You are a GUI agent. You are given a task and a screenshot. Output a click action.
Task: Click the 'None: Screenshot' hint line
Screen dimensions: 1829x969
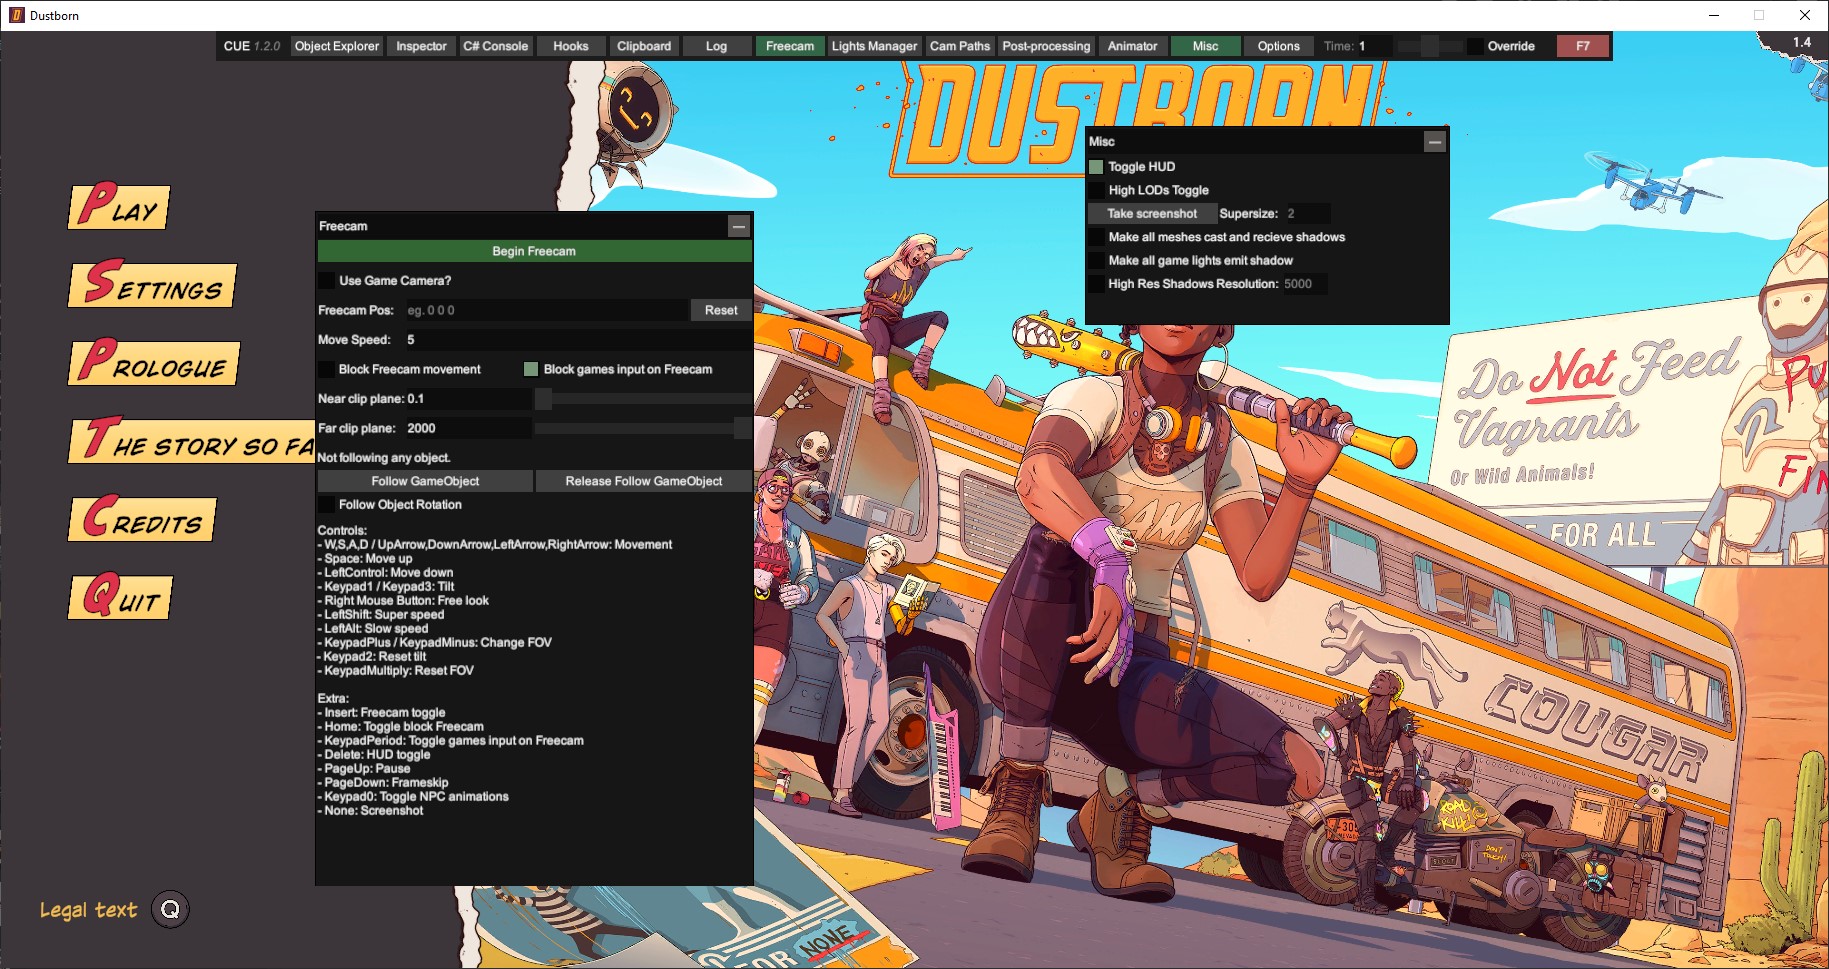(371, 811)
